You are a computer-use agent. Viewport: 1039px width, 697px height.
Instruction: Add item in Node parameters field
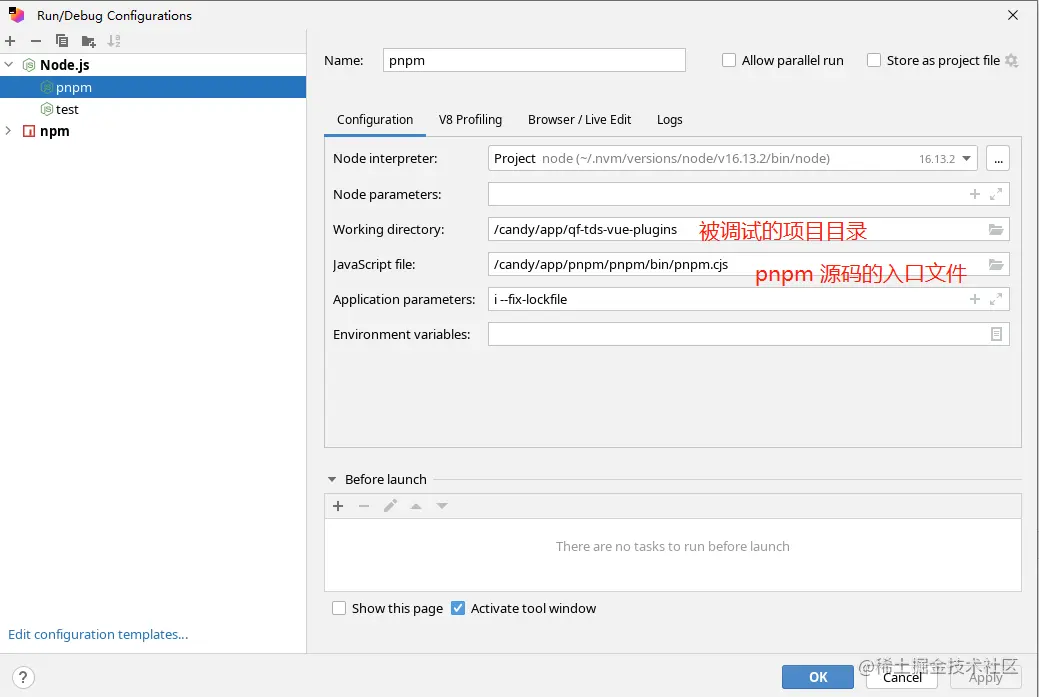[x=975, y=194]
